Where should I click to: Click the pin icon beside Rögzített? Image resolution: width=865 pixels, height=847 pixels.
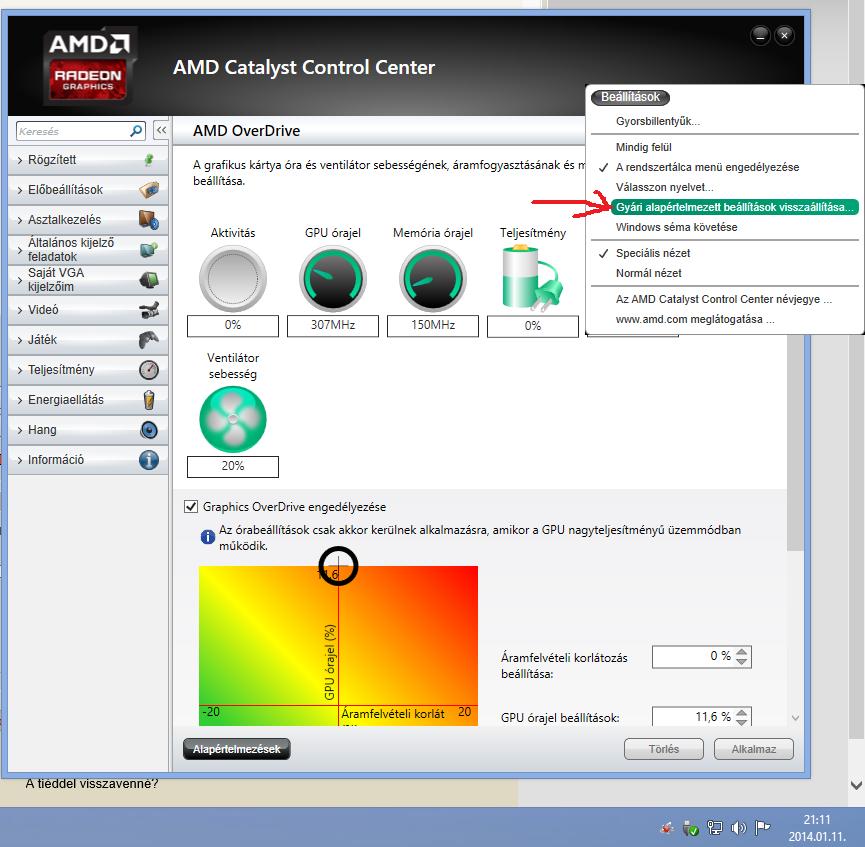pos(148,160)
